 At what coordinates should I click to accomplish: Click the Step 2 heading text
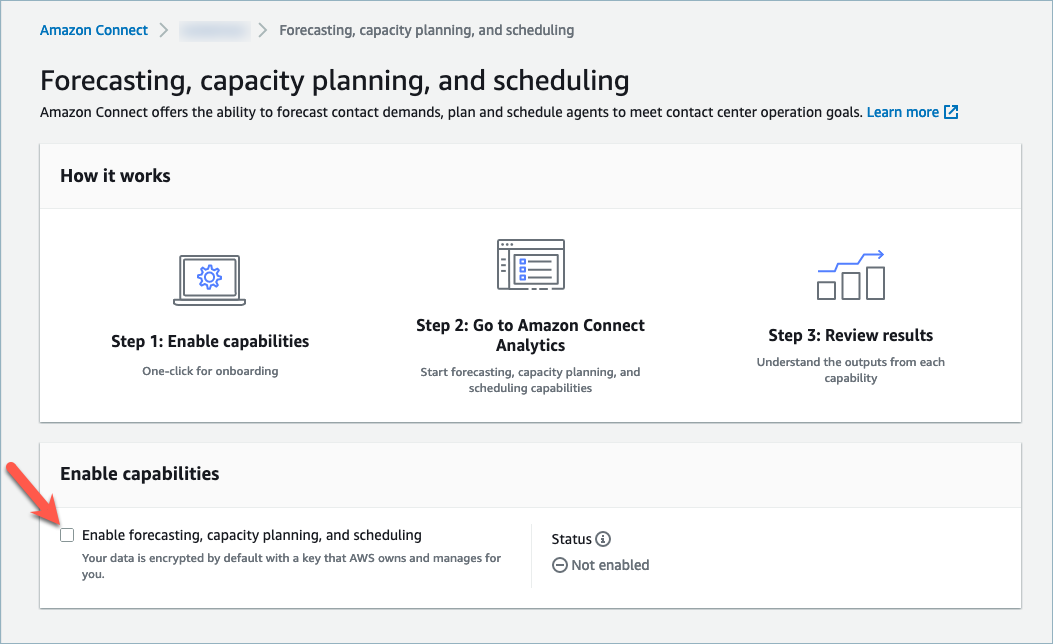[x=530, y=334]
